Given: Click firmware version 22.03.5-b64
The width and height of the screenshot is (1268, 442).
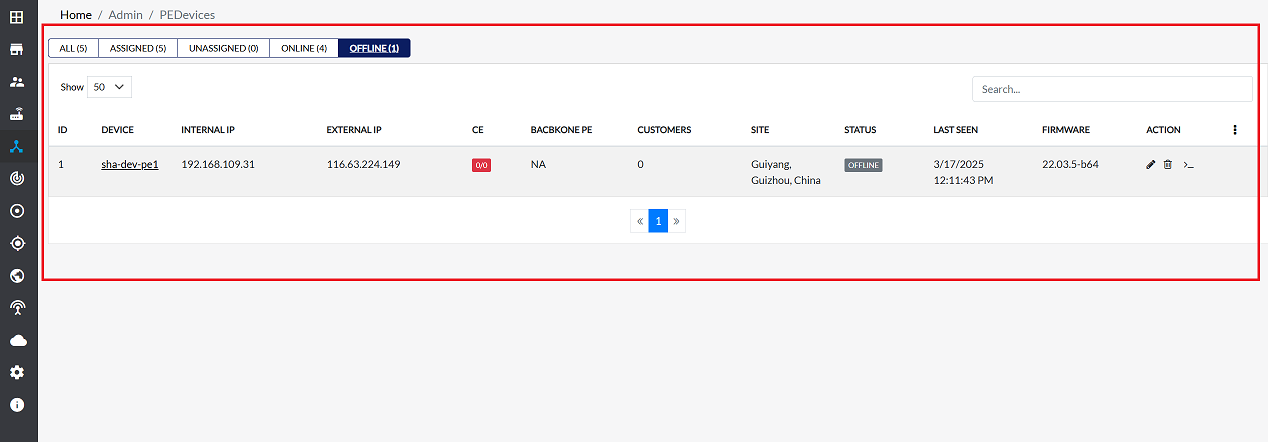Looking at the screenshot, I should click(1070, 164).
